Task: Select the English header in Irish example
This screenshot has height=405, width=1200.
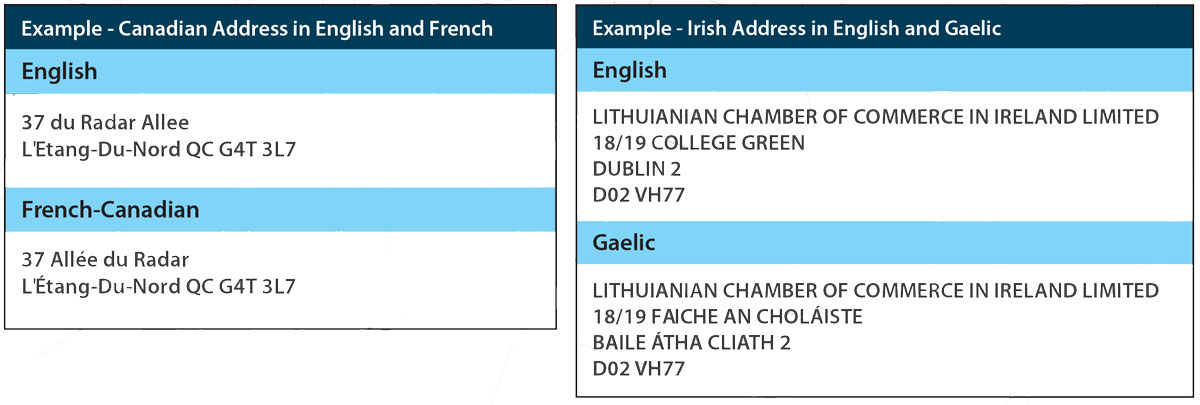Action: tap(885, 71)
